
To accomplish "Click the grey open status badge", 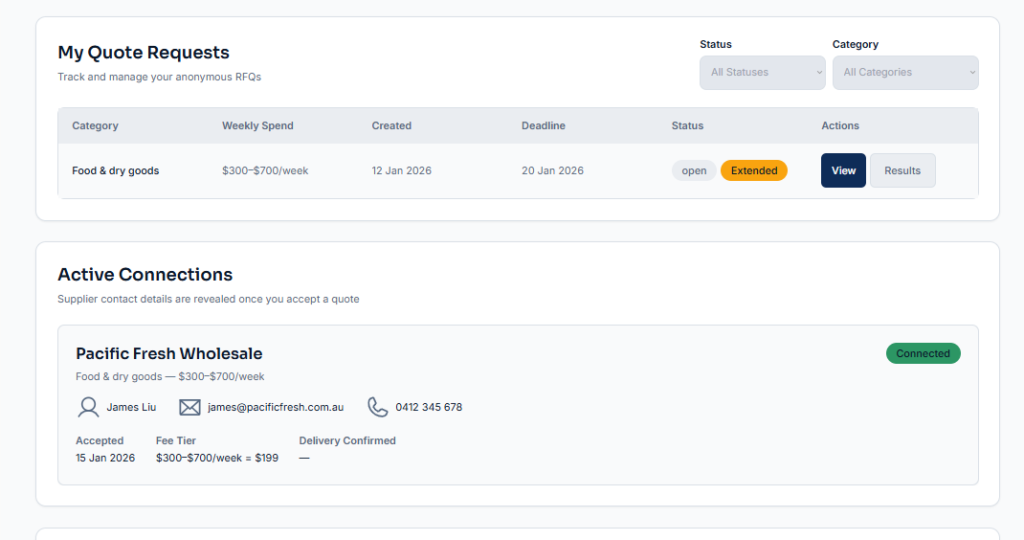I will (x=694, y=171).
